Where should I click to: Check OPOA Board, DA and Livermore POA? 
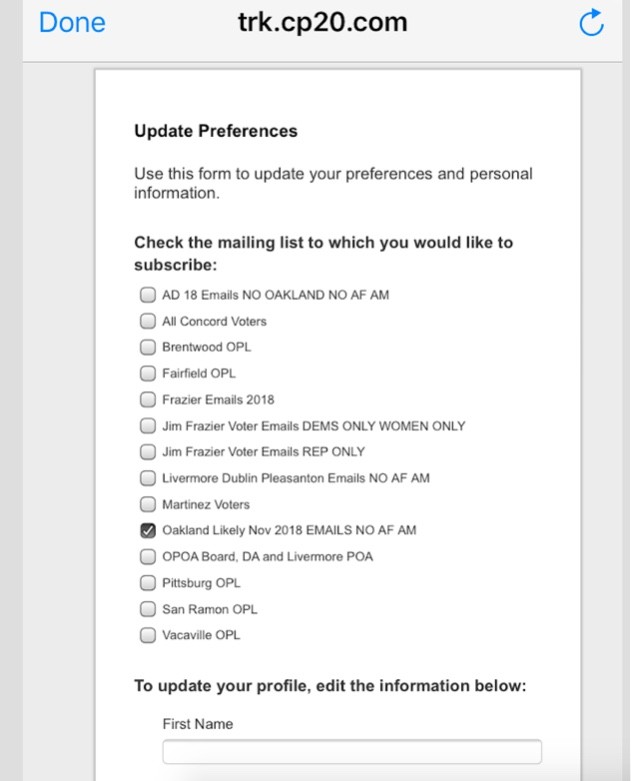pyautogui.click(x=147, y=556)
